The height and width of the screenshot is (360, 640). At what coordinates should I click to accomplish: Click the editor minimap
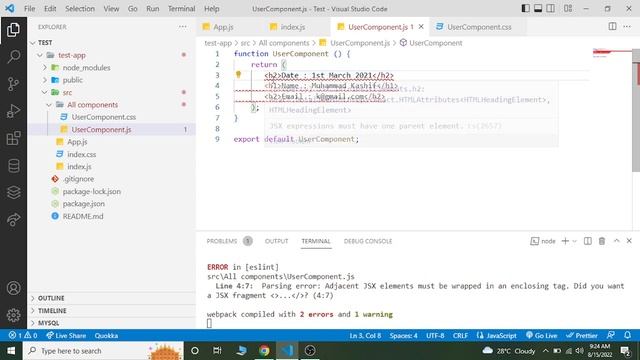(611, 53)
